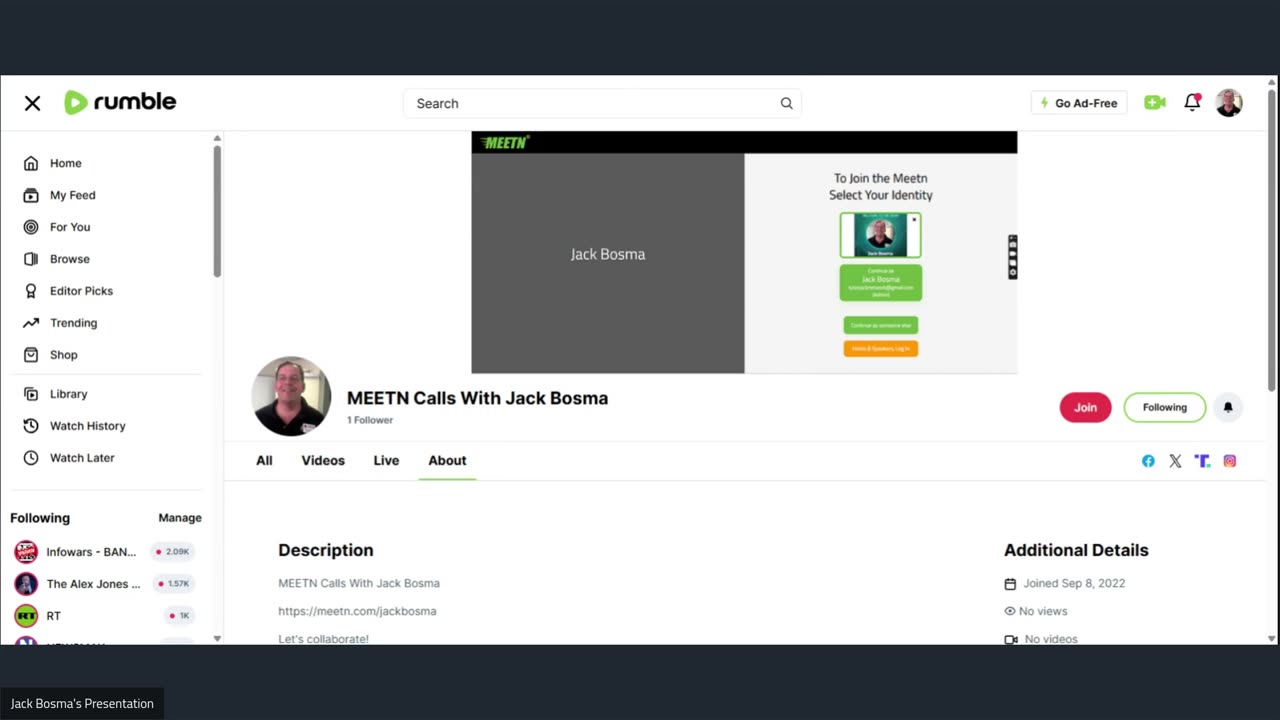Toggle channel notification bell beside Following
1280x720 pixels.
1228,407
